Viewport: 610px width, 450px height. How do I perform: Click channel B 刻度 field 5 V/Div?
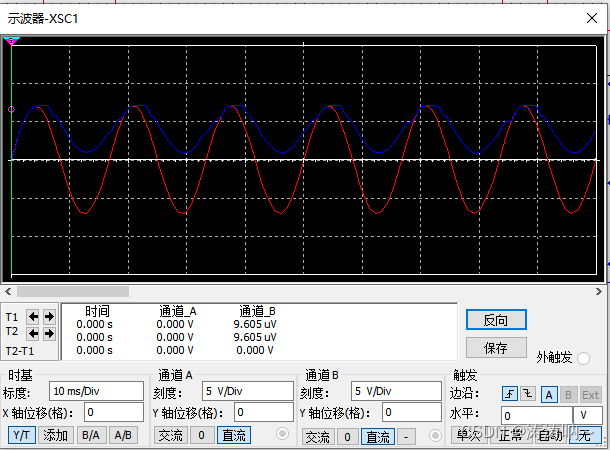396,391
